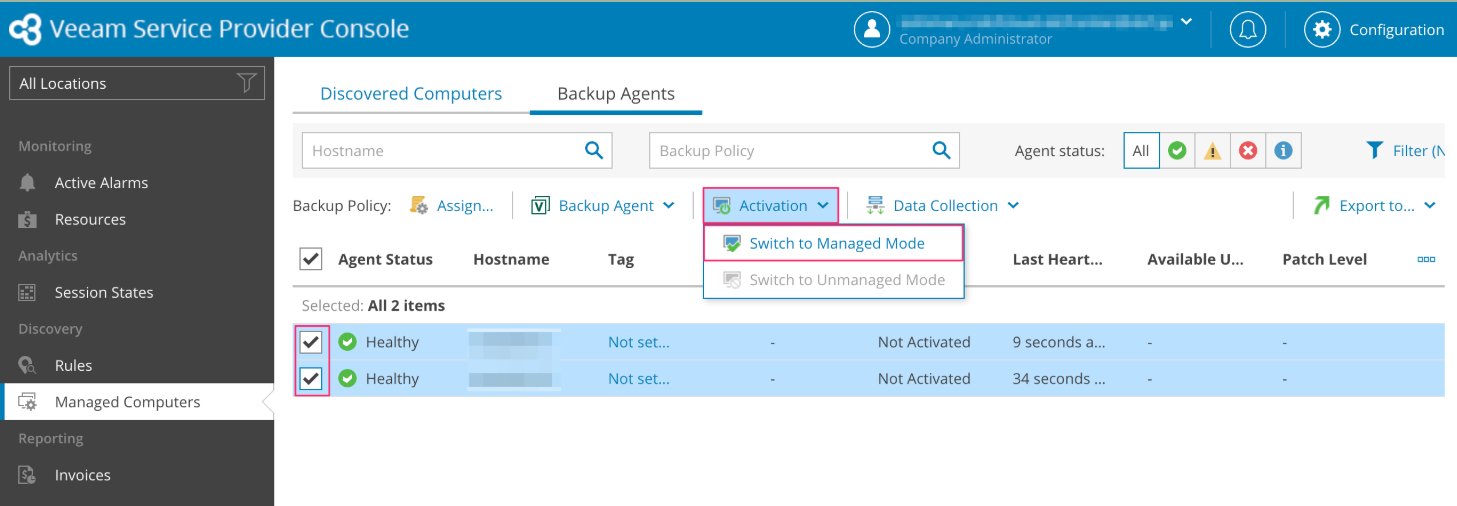This screenshot has width=1457, height=506.
Task: Click the Filter funnel icon
Action: click(x=1374, y=150)
